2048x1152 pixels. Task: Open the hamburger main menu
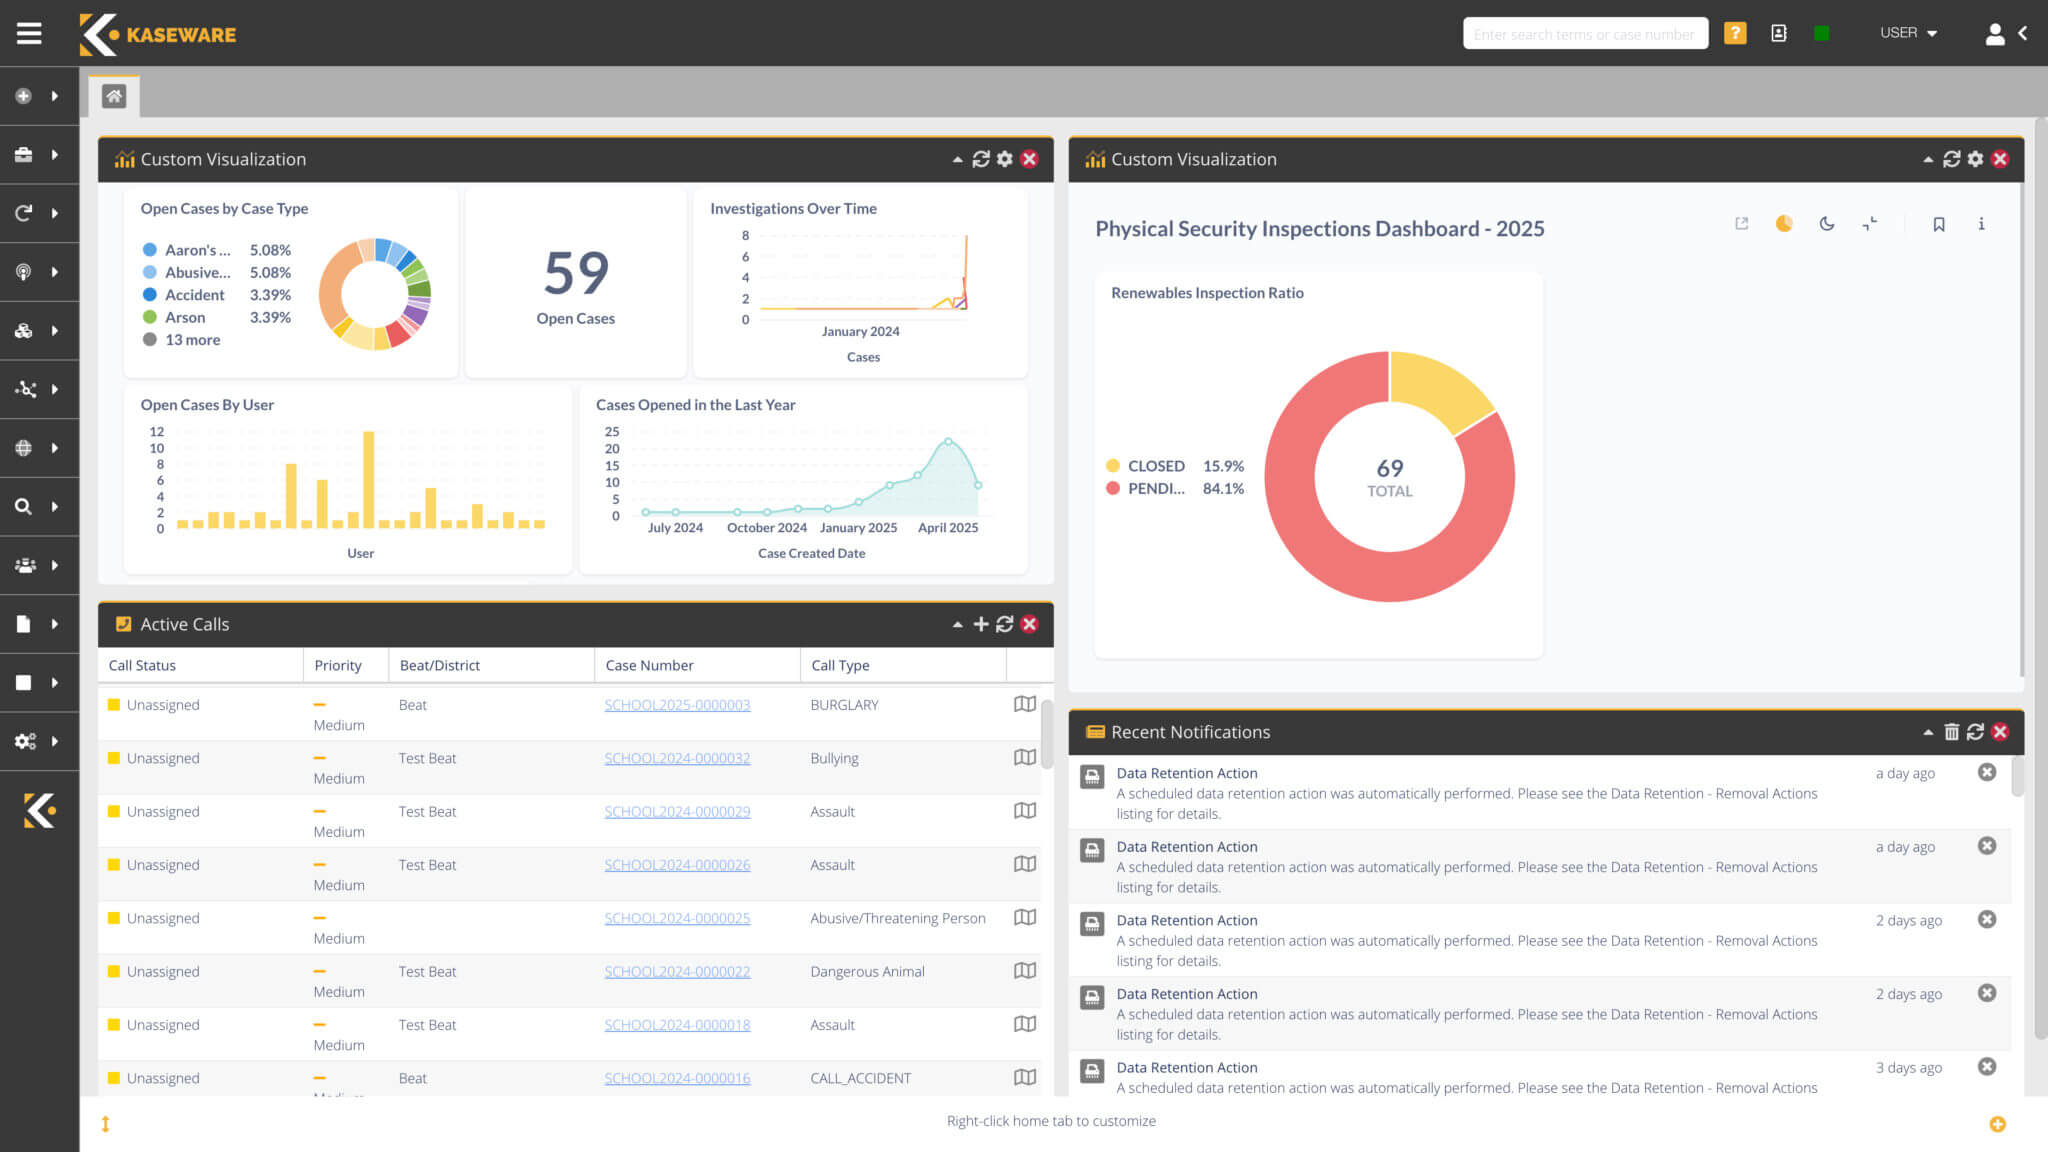pos(29,33)
